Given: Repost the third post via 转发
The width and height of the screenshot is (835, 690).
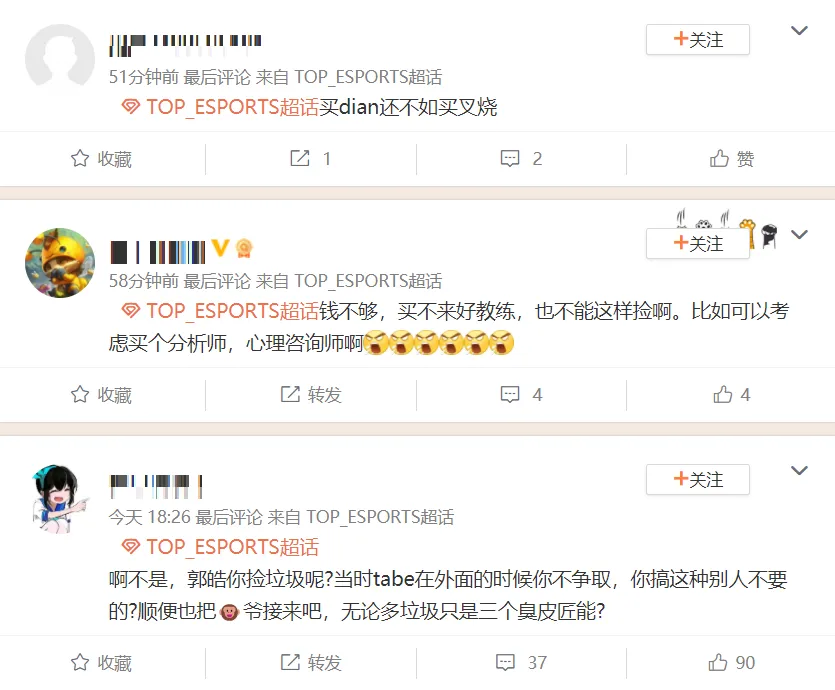Looking at the screenshot, I should [x=311, y=662].
